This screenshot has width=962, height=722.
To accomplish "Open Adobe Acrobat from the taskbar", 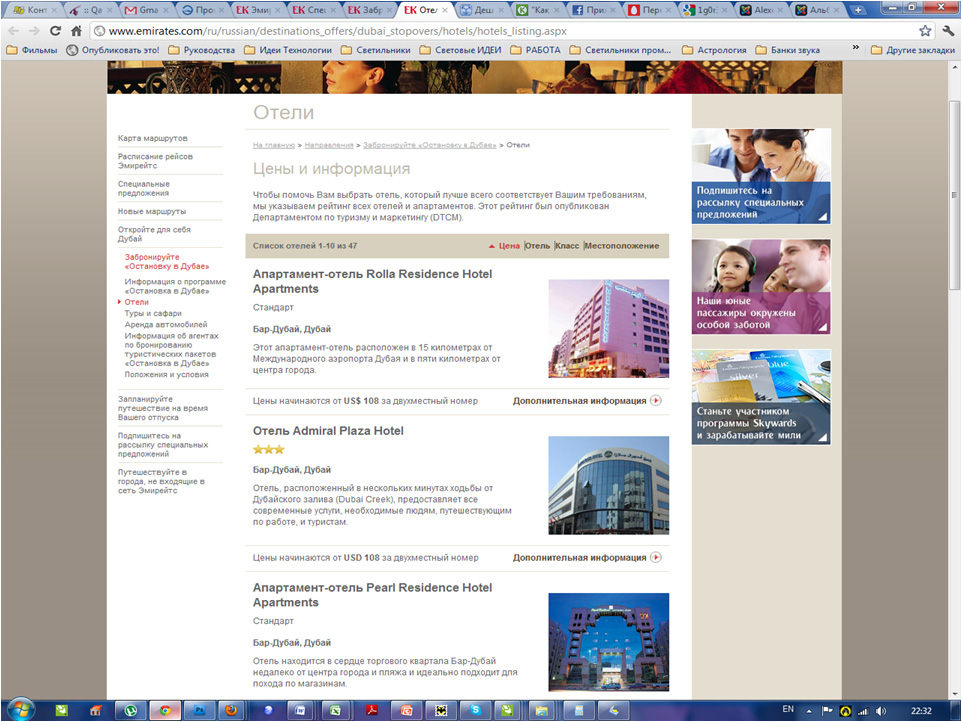I will [372, 710].
